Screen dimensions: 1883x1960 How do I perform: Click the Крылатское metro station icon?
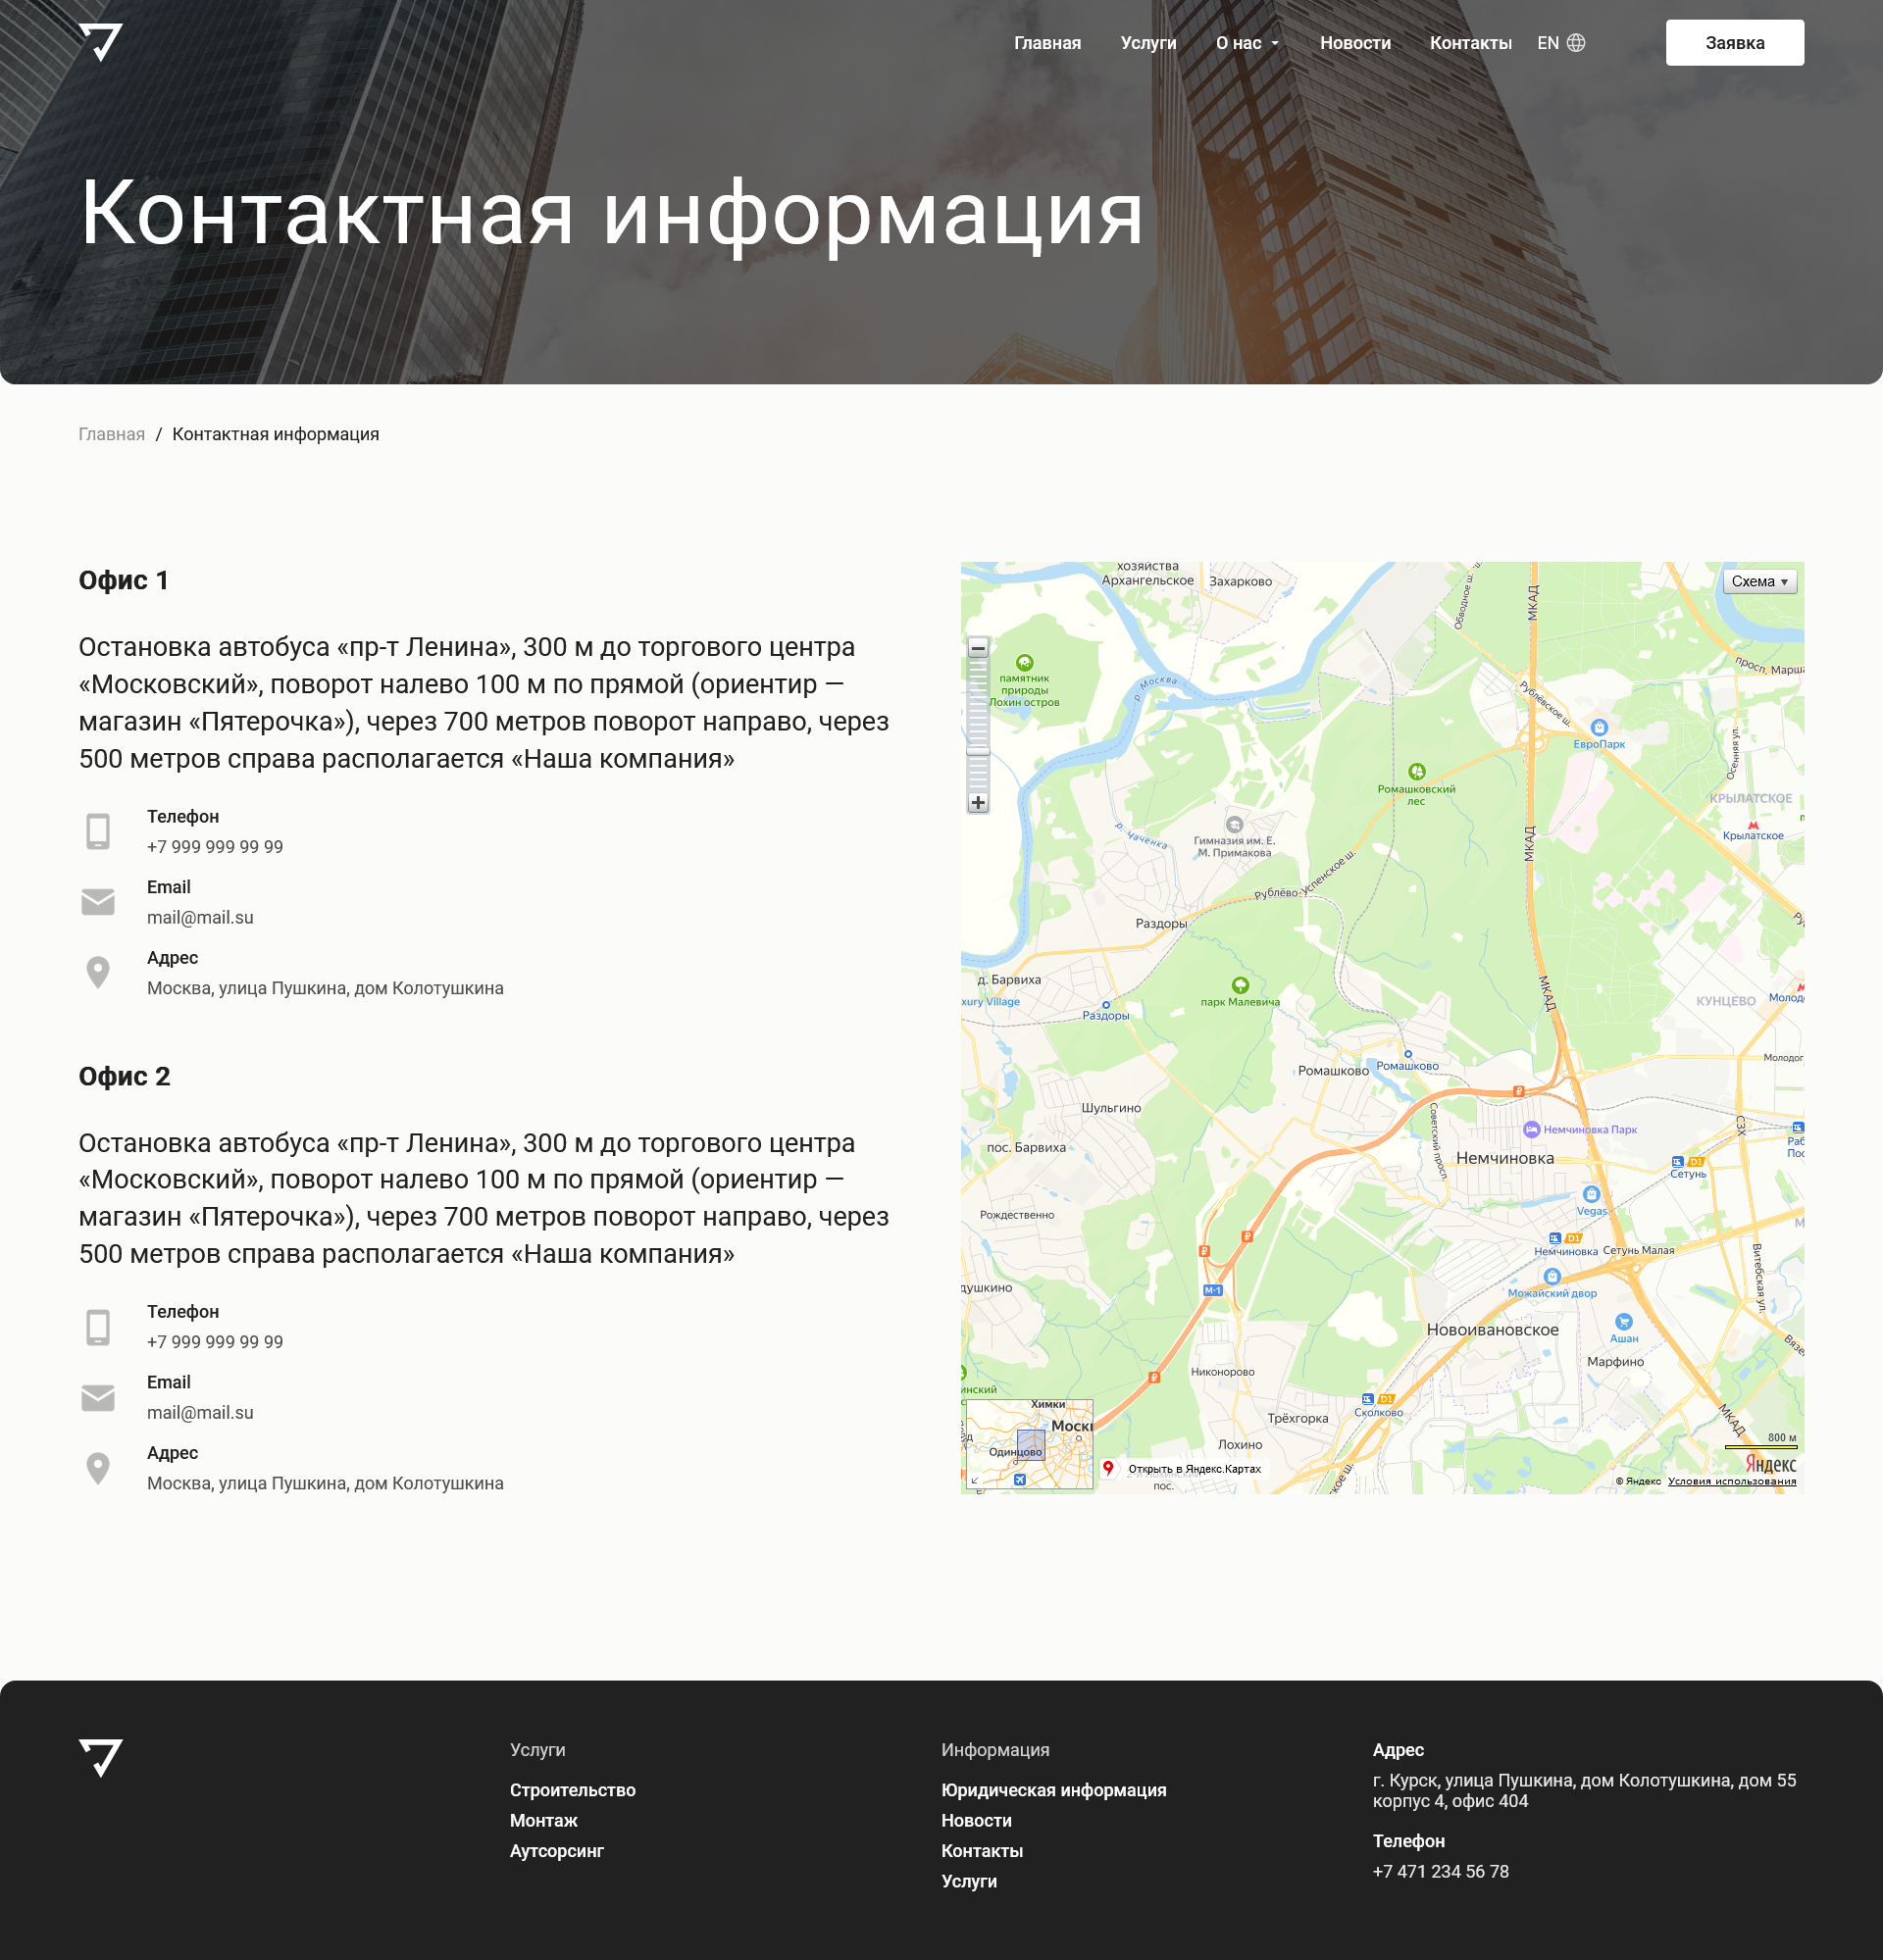point(1752,825)
